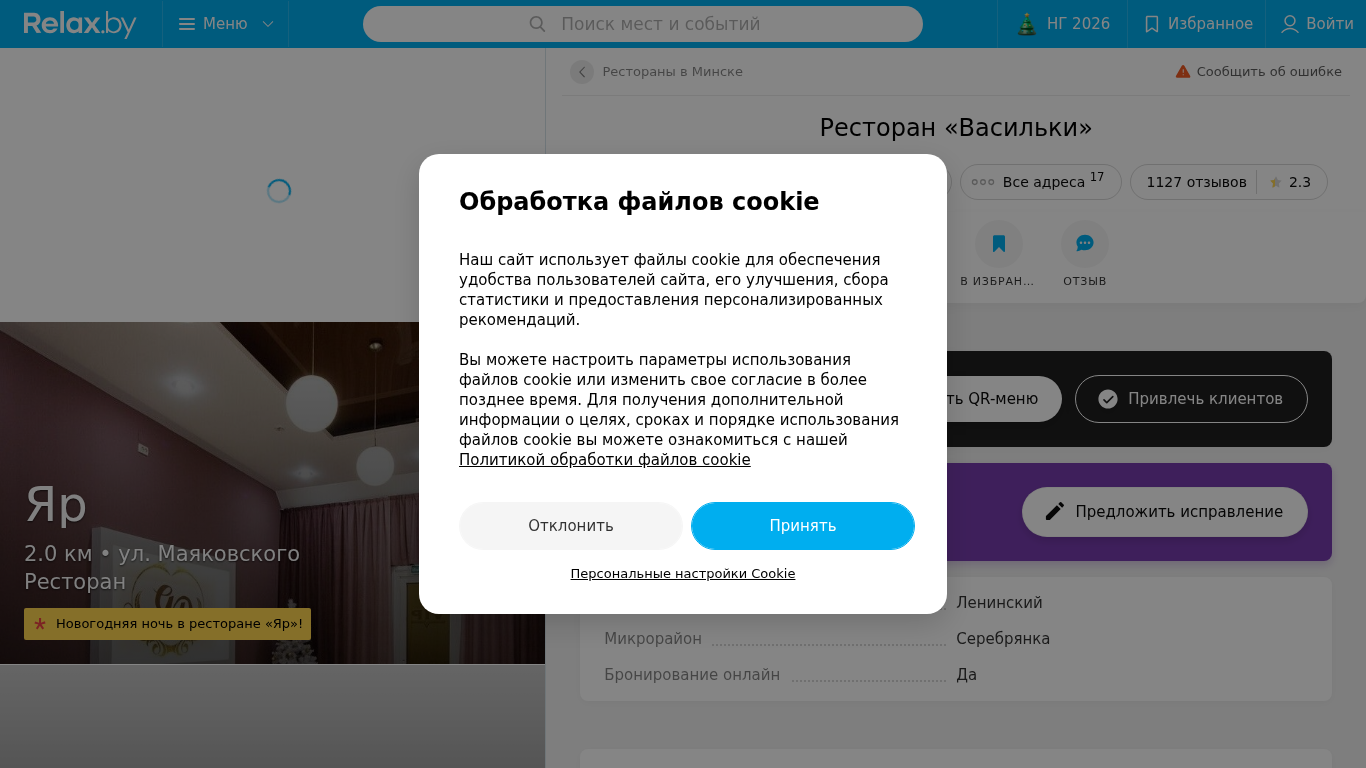Go back via Рестораны в Минске arrow
This screenshot has height=768, width=1366.
[x=582, y=72]
